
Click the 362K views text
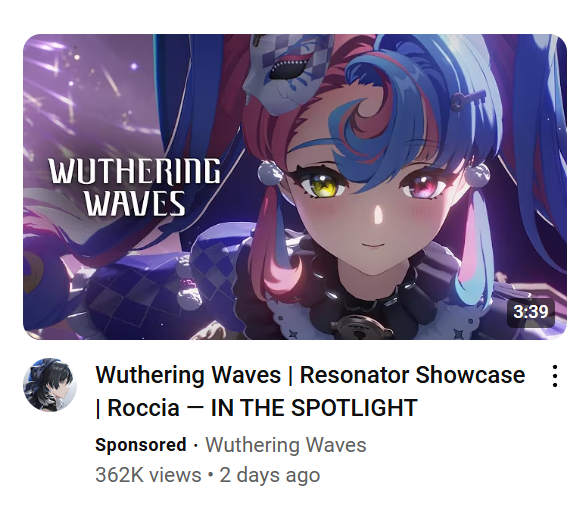pyautogui.click(x=148, y=475)
